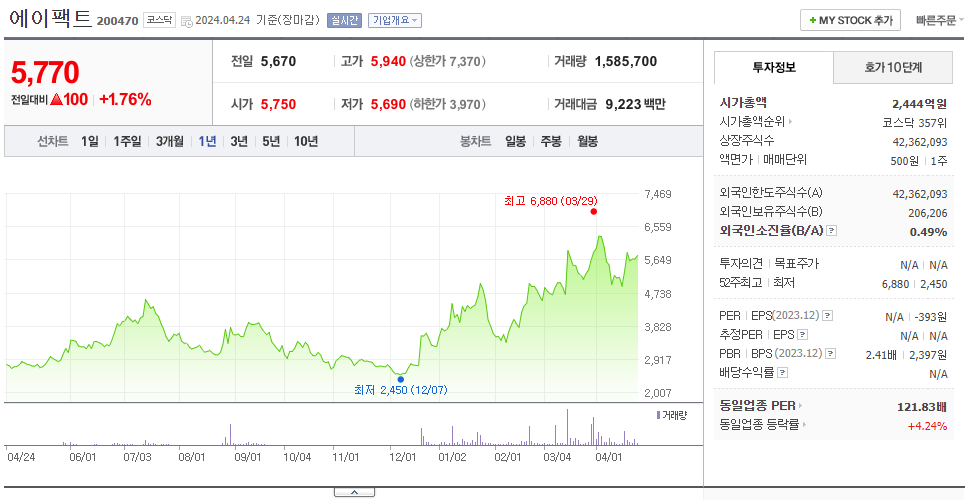Click 투자의견 label
Viewport: 968px width, 500px height.
(x=741, y=264)
